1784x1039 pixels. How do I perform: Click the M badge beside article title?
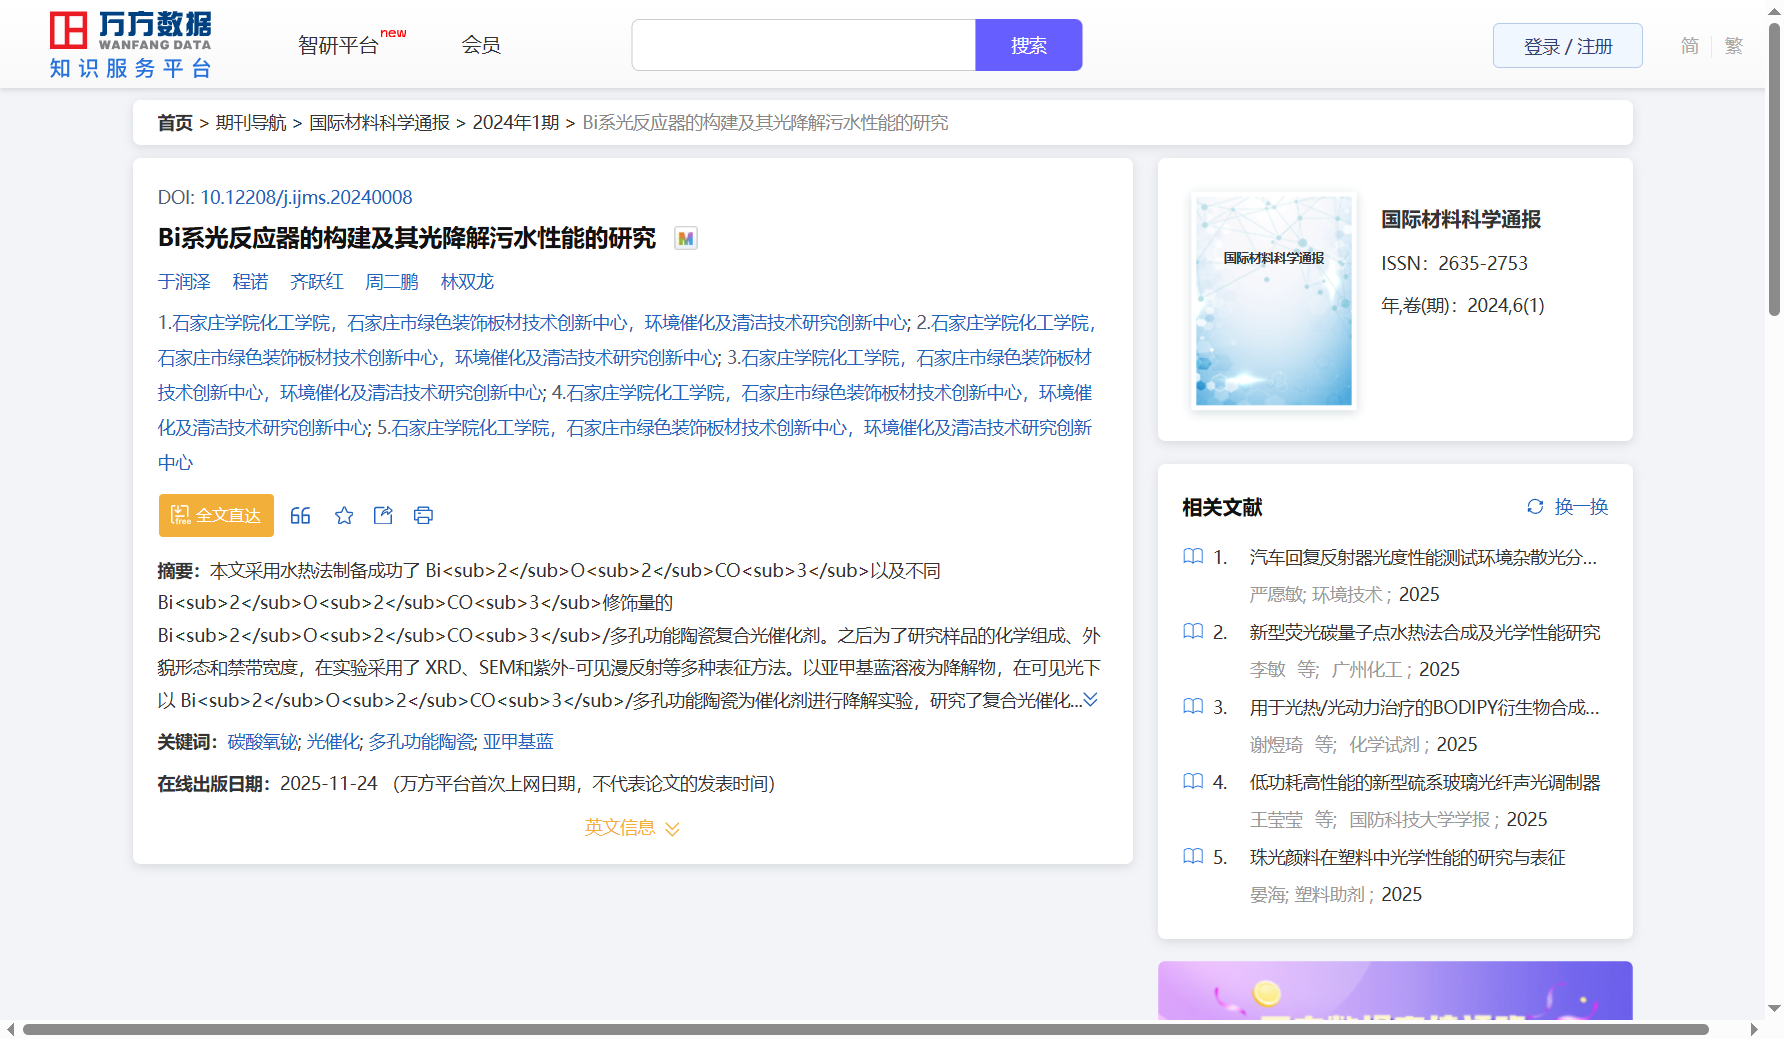685,239
